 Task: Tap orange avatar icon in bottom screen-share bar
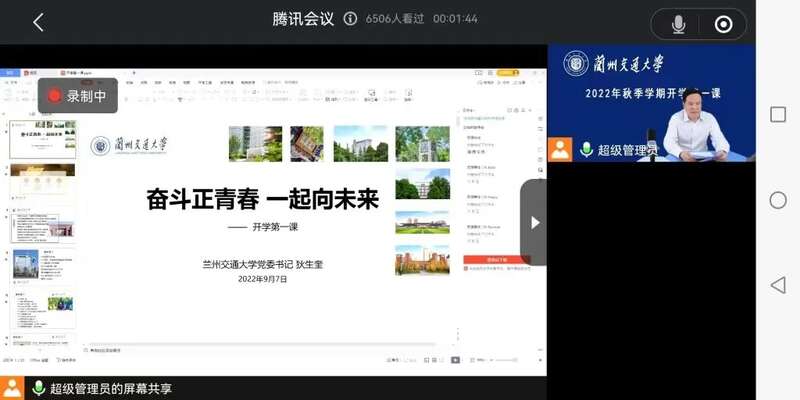coord(11,388)
